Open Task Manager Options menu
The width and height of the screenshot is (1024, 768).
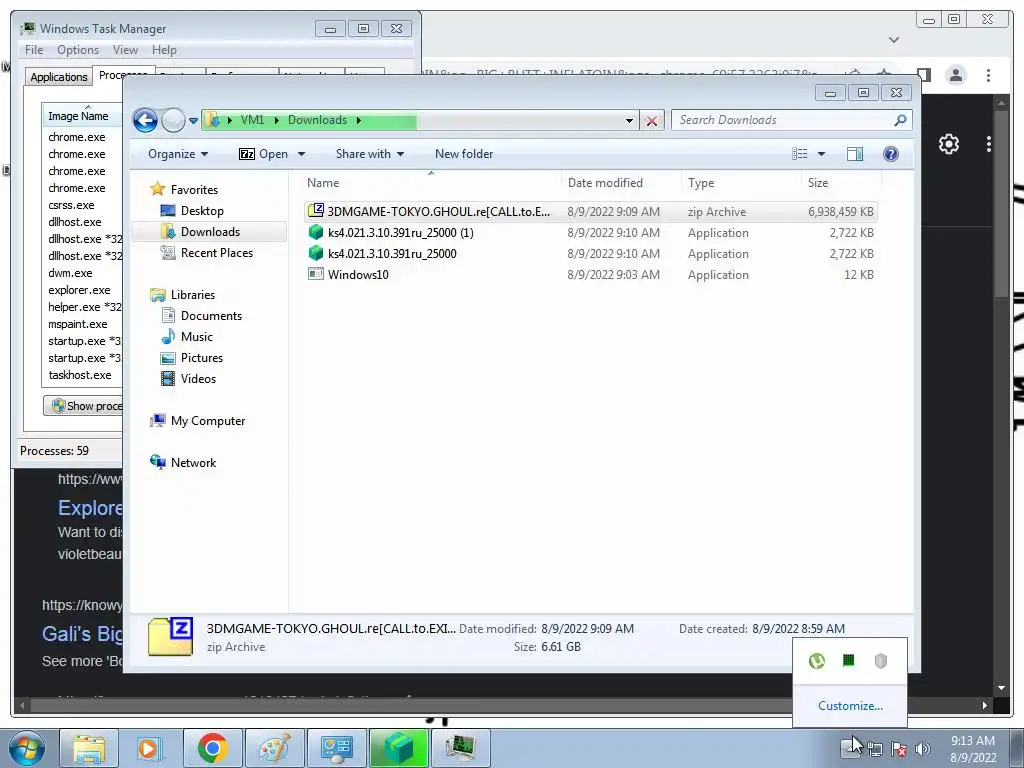click(78, 50)
